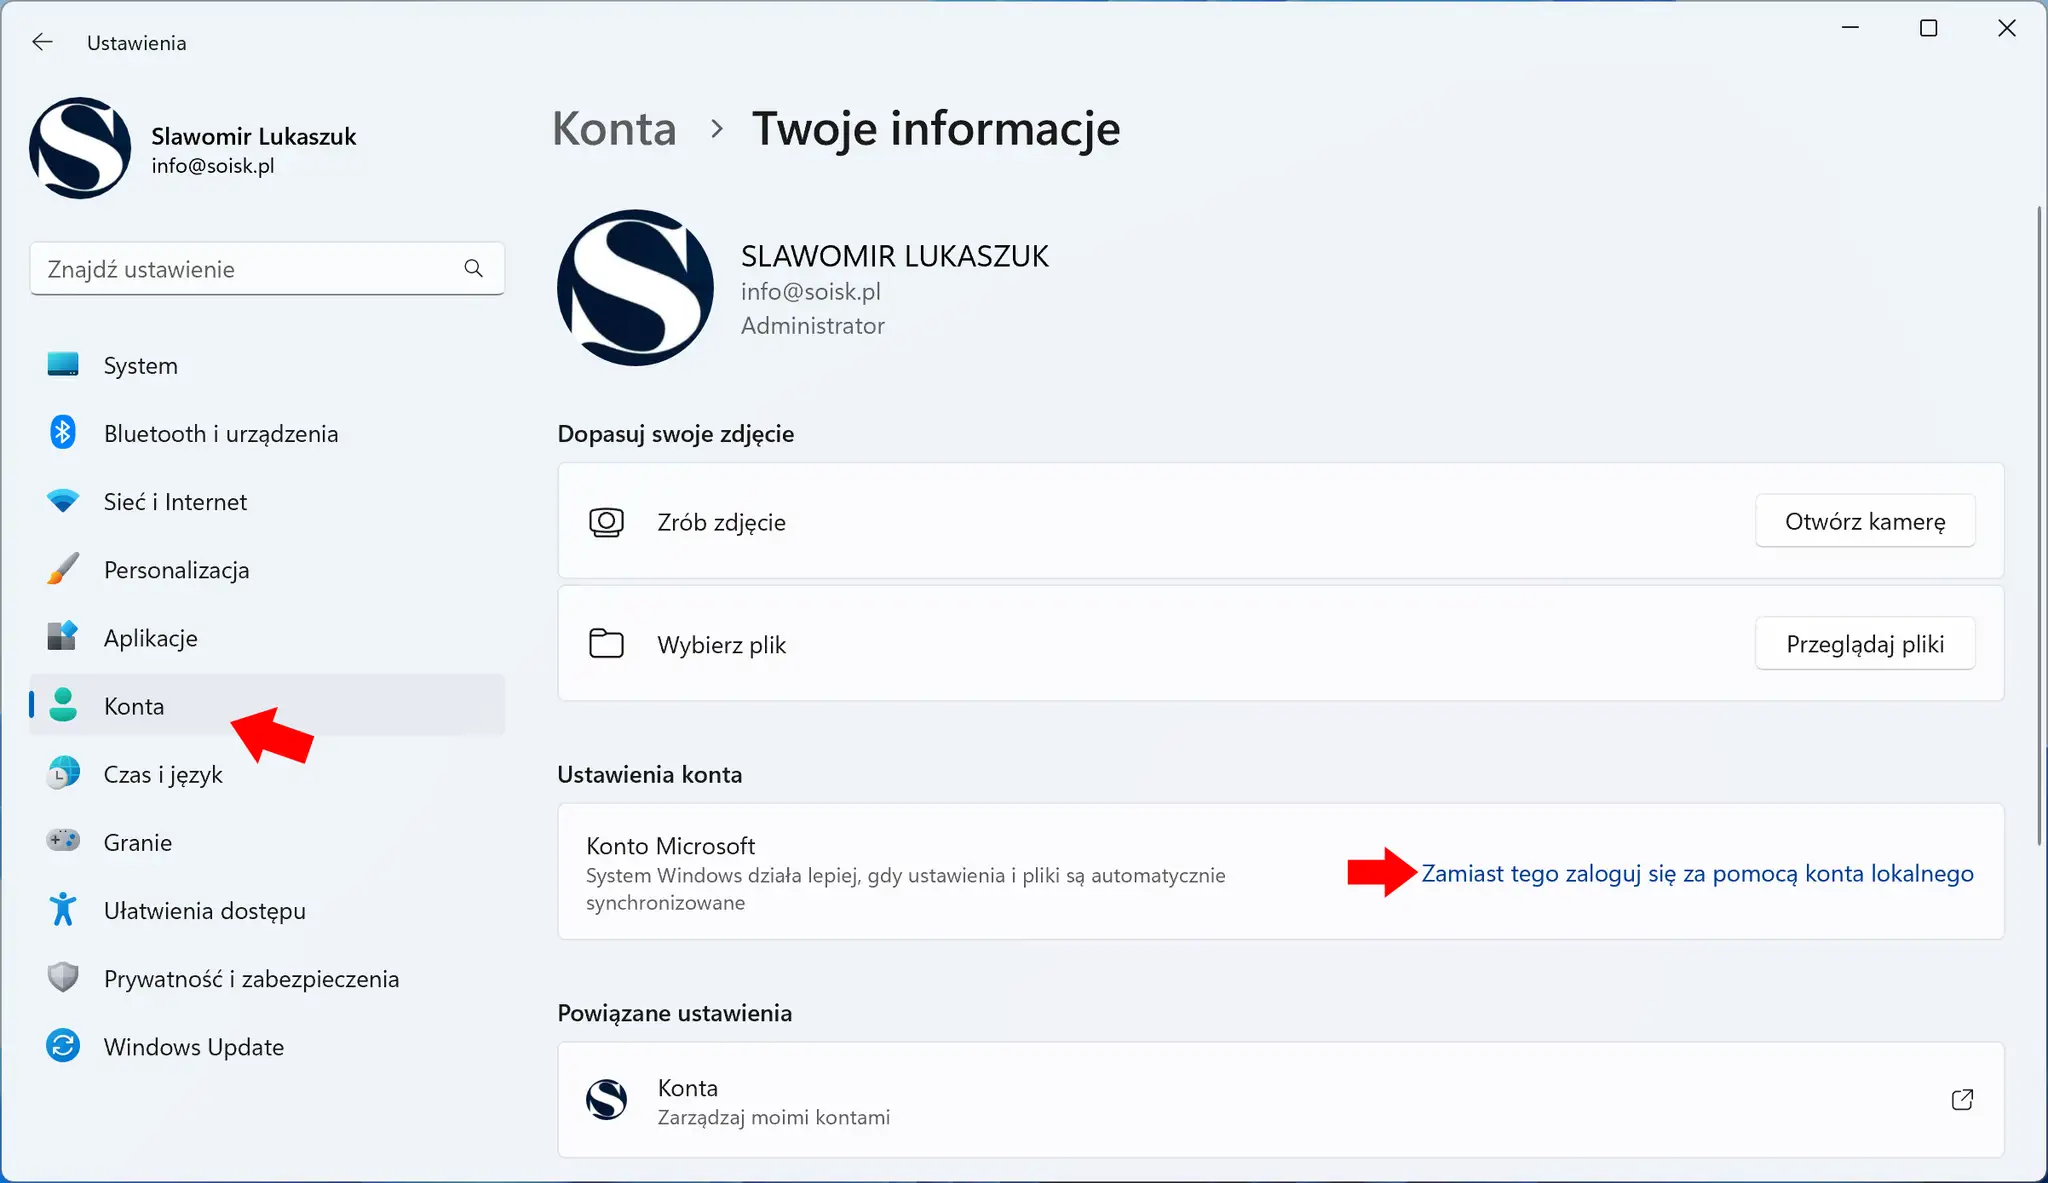Click the folder icon next to Wybierz plik
2048x1183 pixels.
(x=605, y=643)
